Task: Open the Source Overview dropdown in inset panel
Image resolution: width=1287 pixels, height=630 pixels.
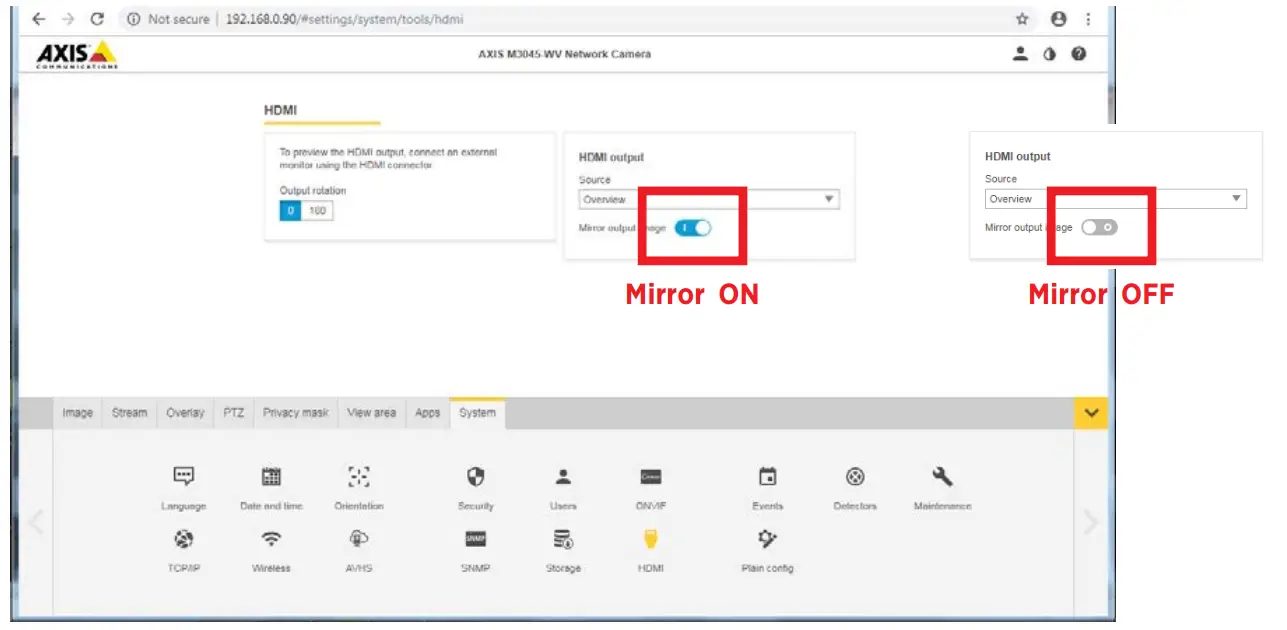Action: [x=1116, y=199]
